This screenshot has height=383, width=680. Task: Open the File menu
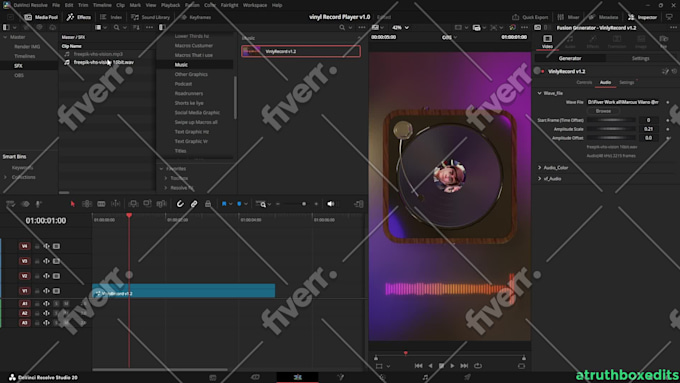click(x=56, y=5)
